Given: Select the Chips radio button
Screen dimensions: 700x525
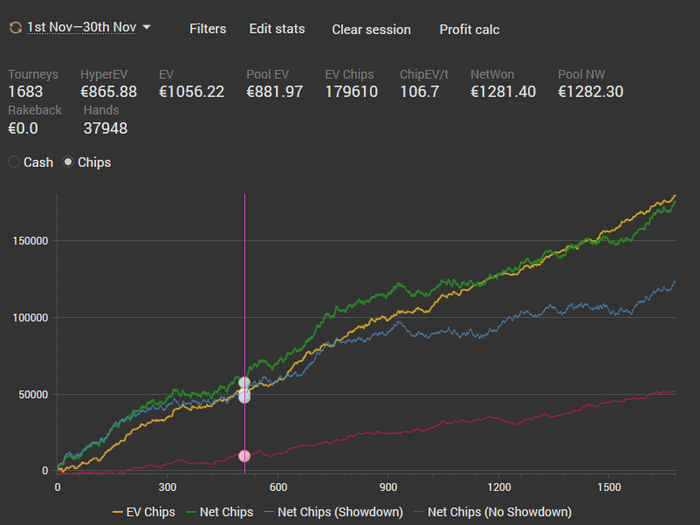Looking at the screenshot, I should point(68,162).
